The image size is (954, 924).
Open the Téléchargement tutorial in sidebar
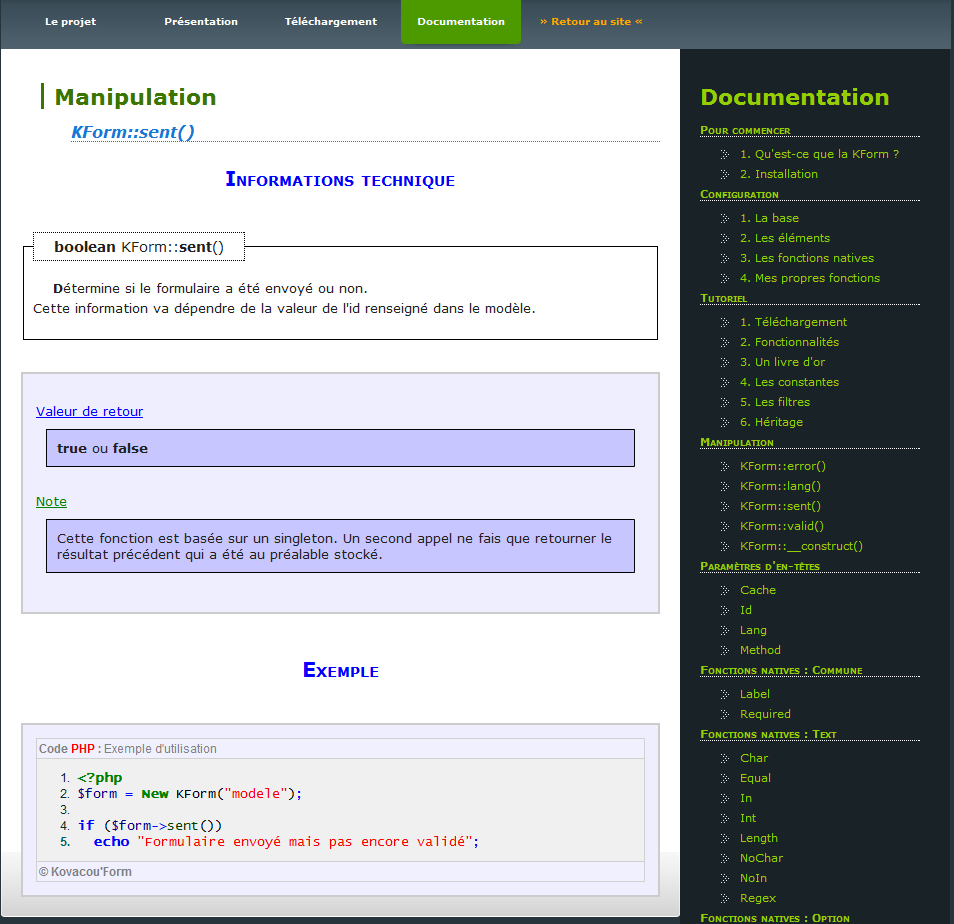[x=793, y=322]
